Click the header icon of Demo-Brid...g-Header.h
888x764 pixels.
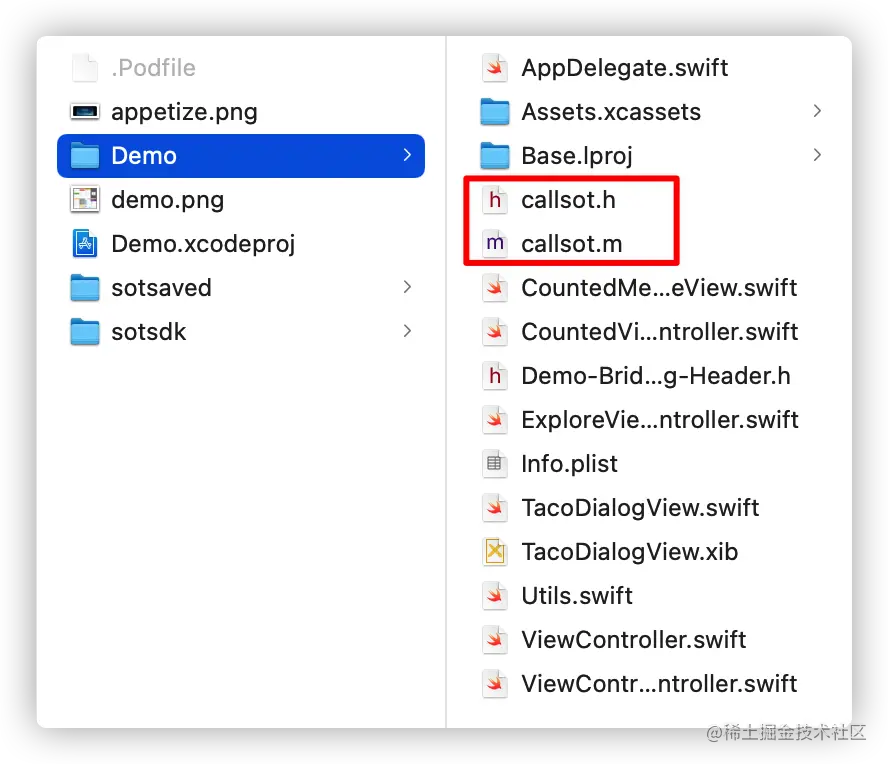[x=495, y=375]
